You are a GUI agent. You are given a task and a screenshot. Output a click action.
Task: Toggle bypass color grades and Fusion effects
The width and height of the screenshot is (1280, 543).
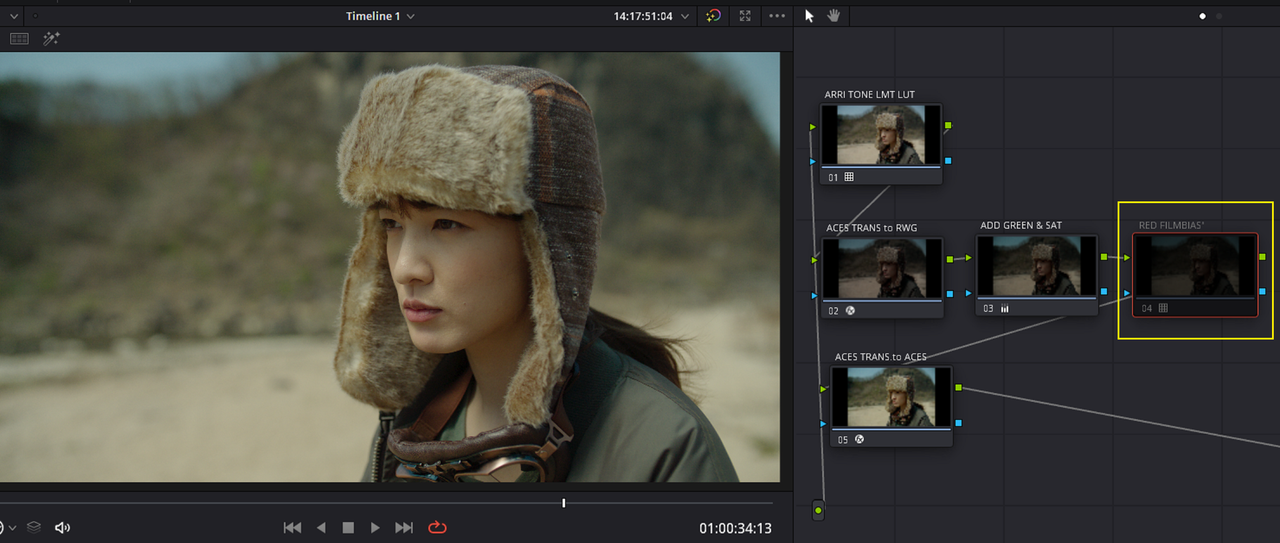tap(713, 16)
